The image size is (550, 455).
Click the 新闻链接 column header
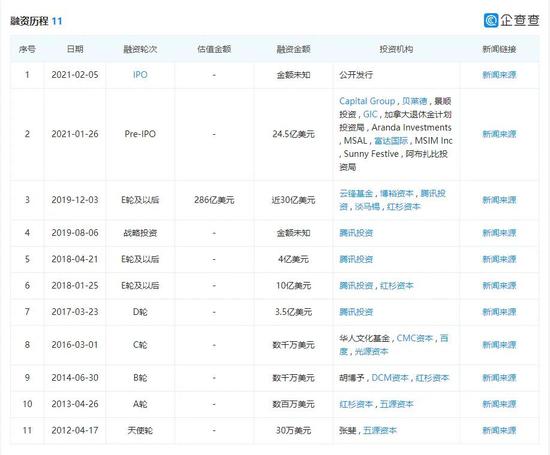click(499, 49)
